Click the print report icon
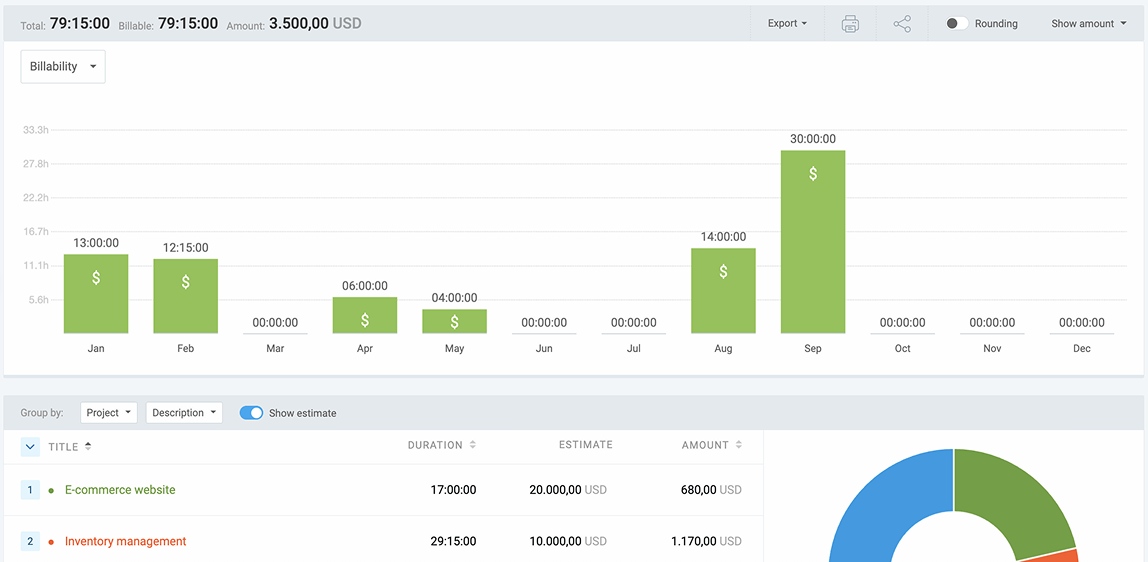Viewport: 1148px width, 562px height. coord(850,24)
